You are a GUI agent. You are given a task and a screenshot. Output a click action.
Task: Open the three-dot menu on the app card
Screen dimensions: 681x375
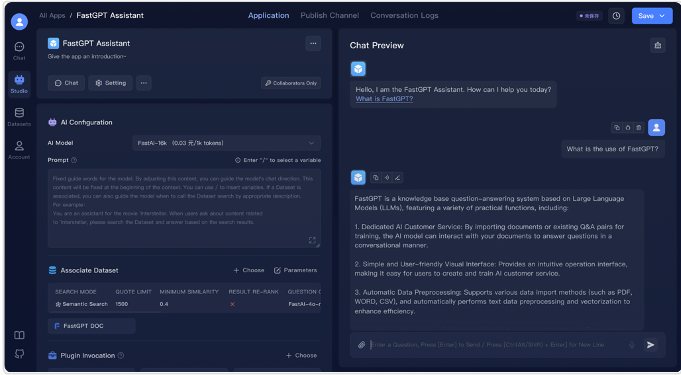pos(313,43)
